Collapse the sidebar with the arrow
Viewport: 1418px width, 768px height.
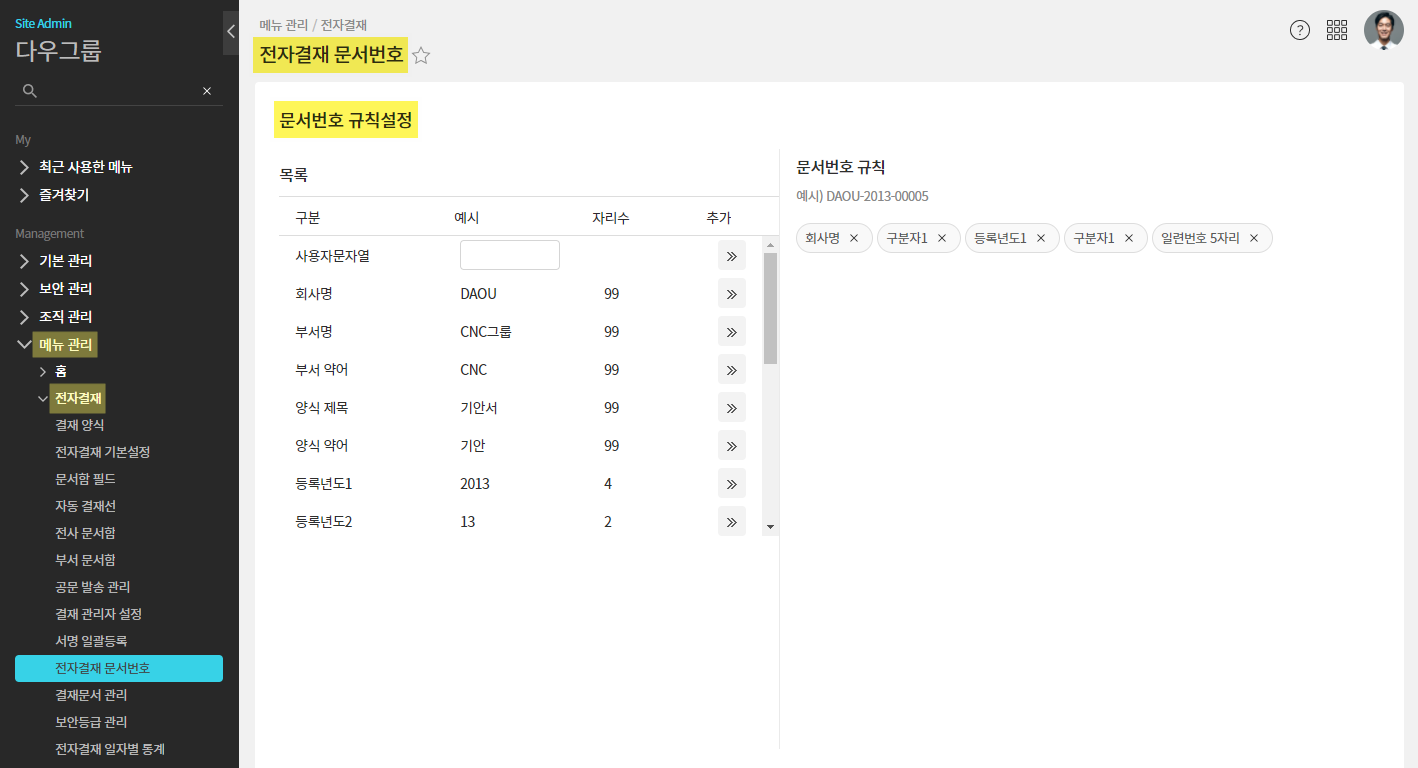tap(231, 31)
